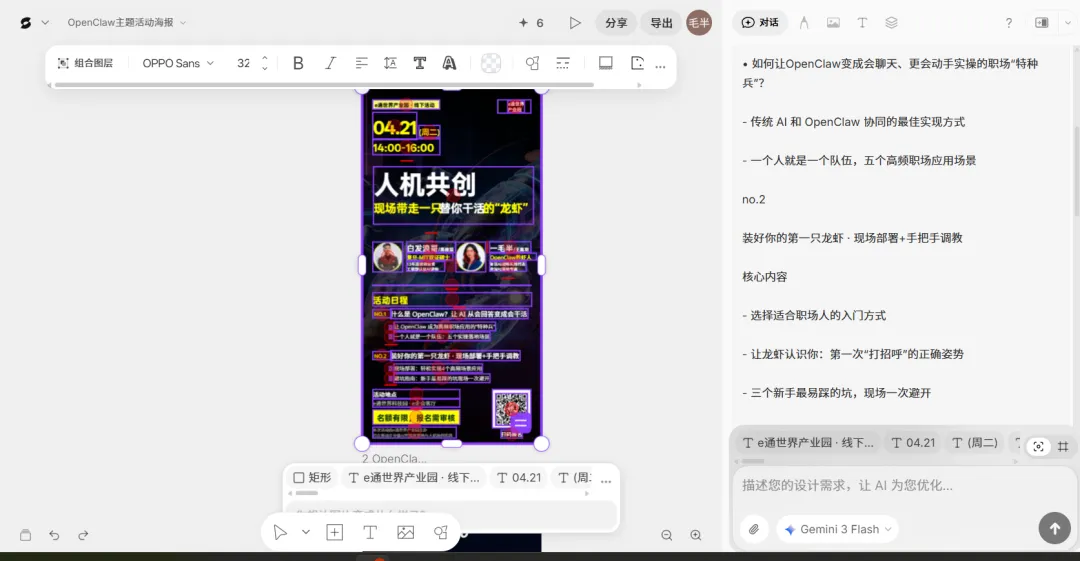Click the play preview icon

(x=574, y=23)
